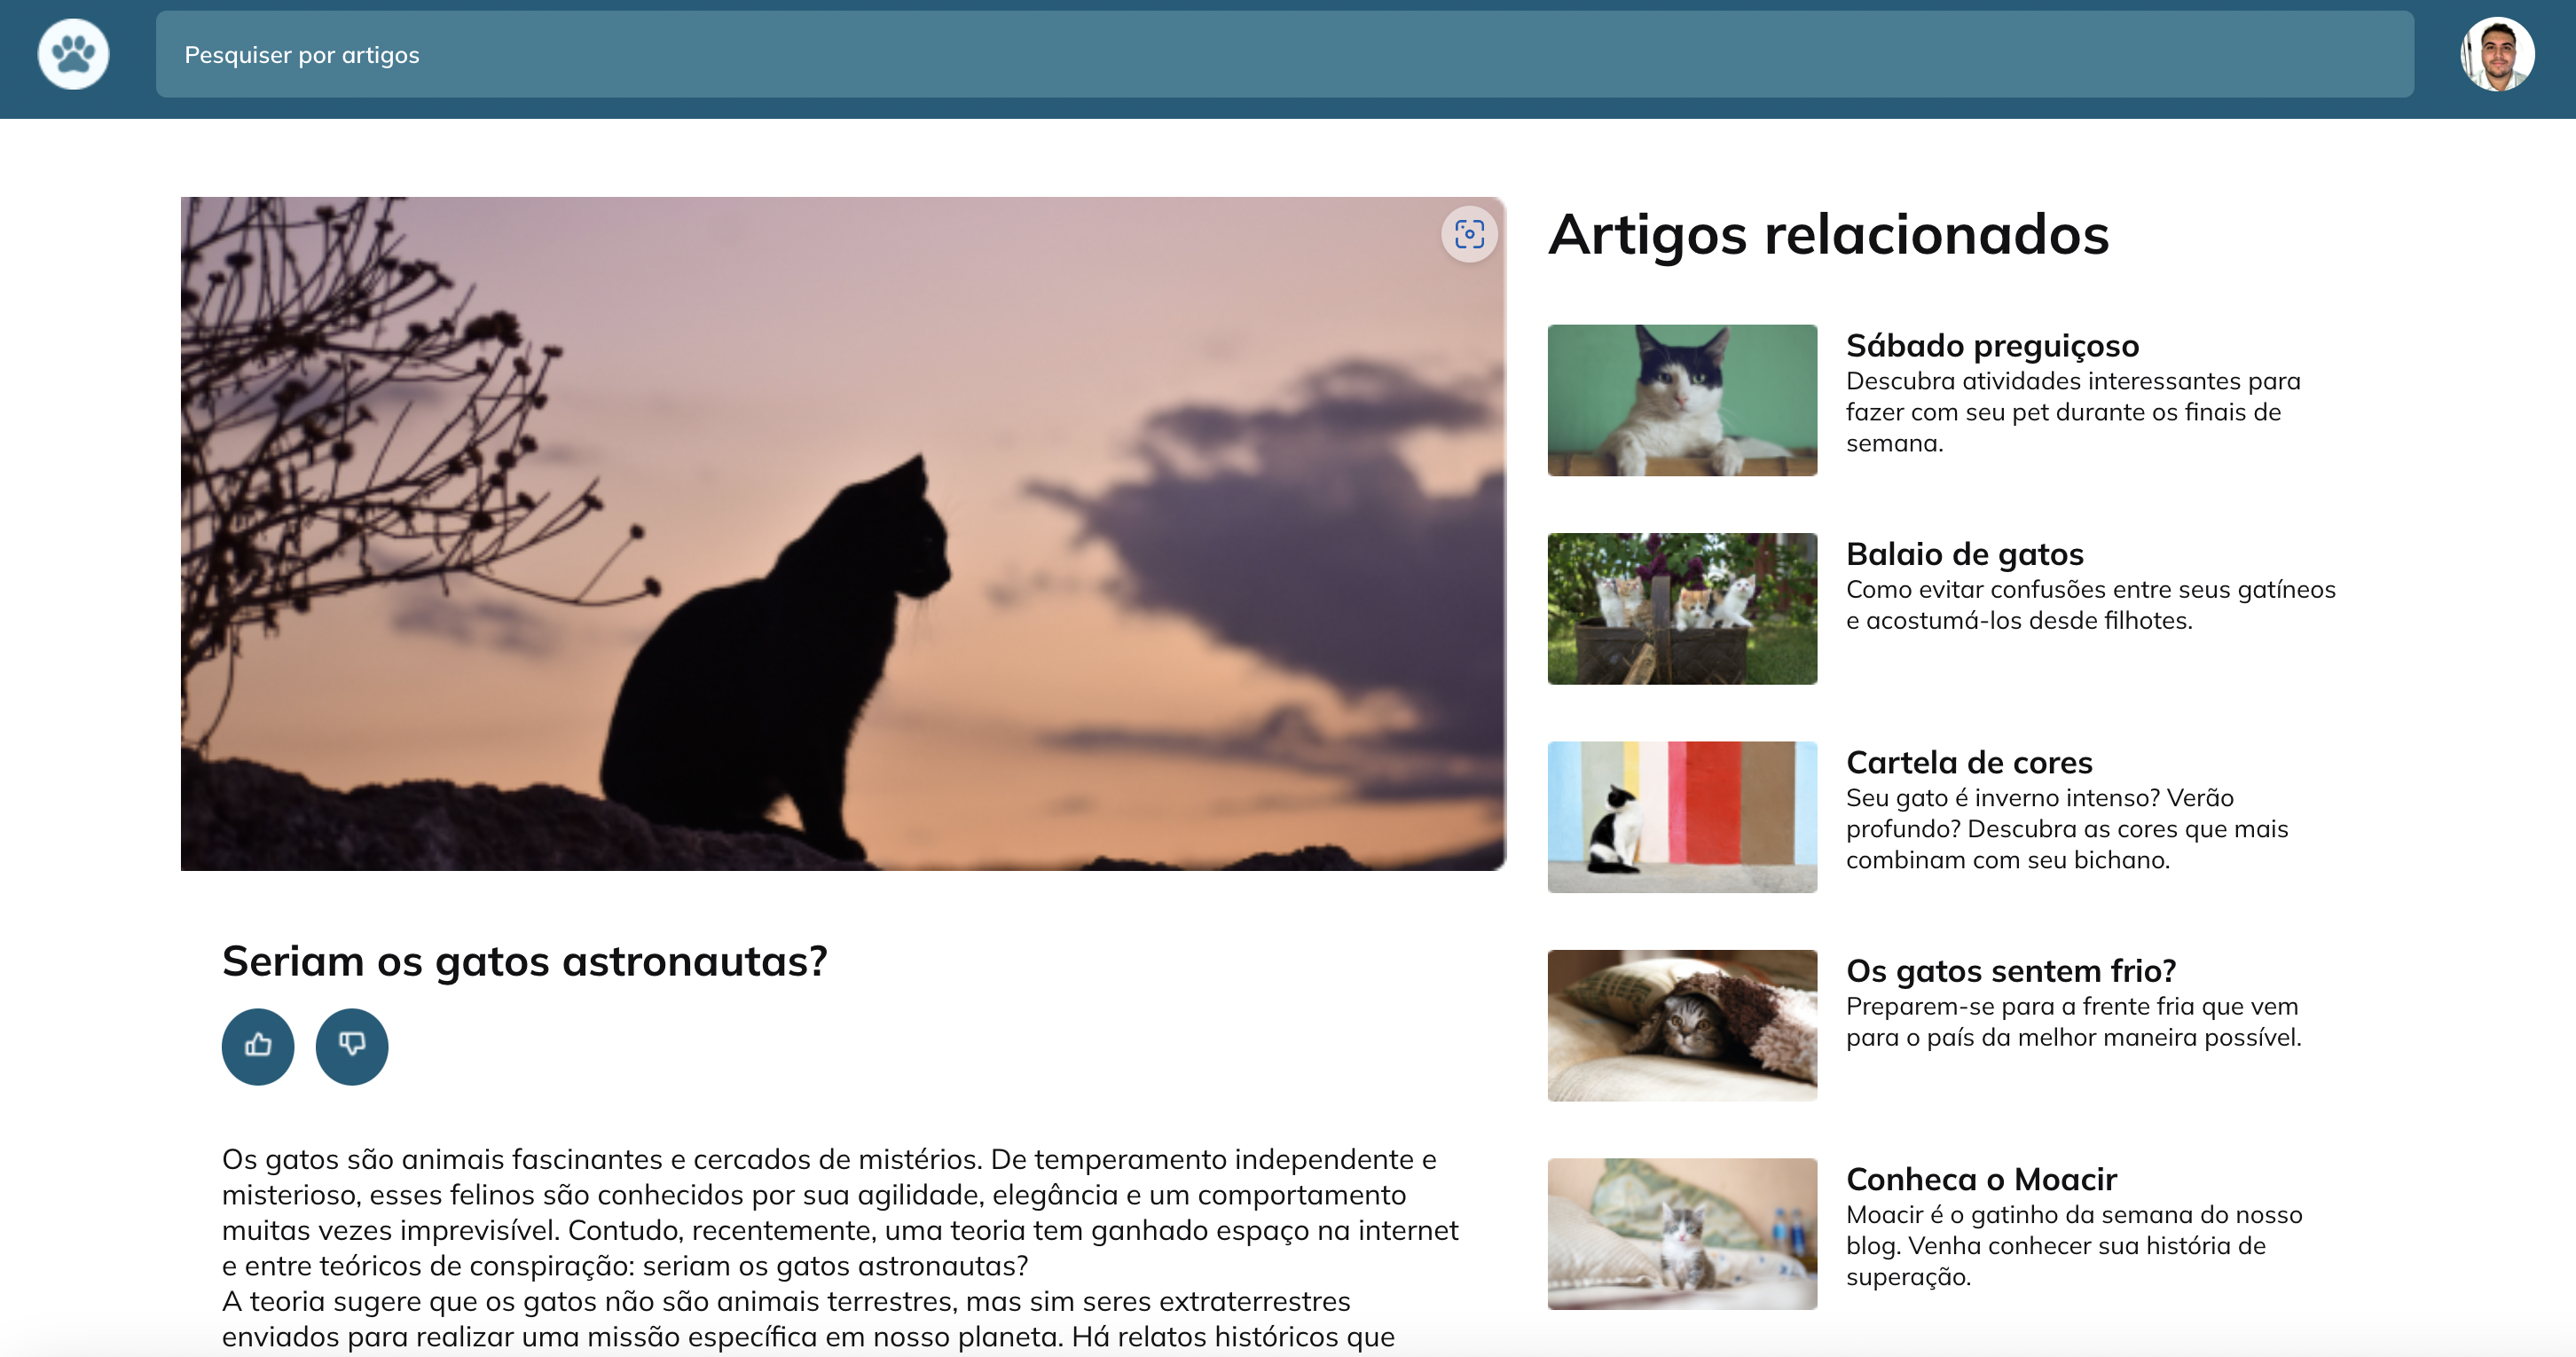This screenshot has width=2576, height=1357.
Task: Open the Conheca o Moacir thumbnail
Action: (x=1682, y=1233)
